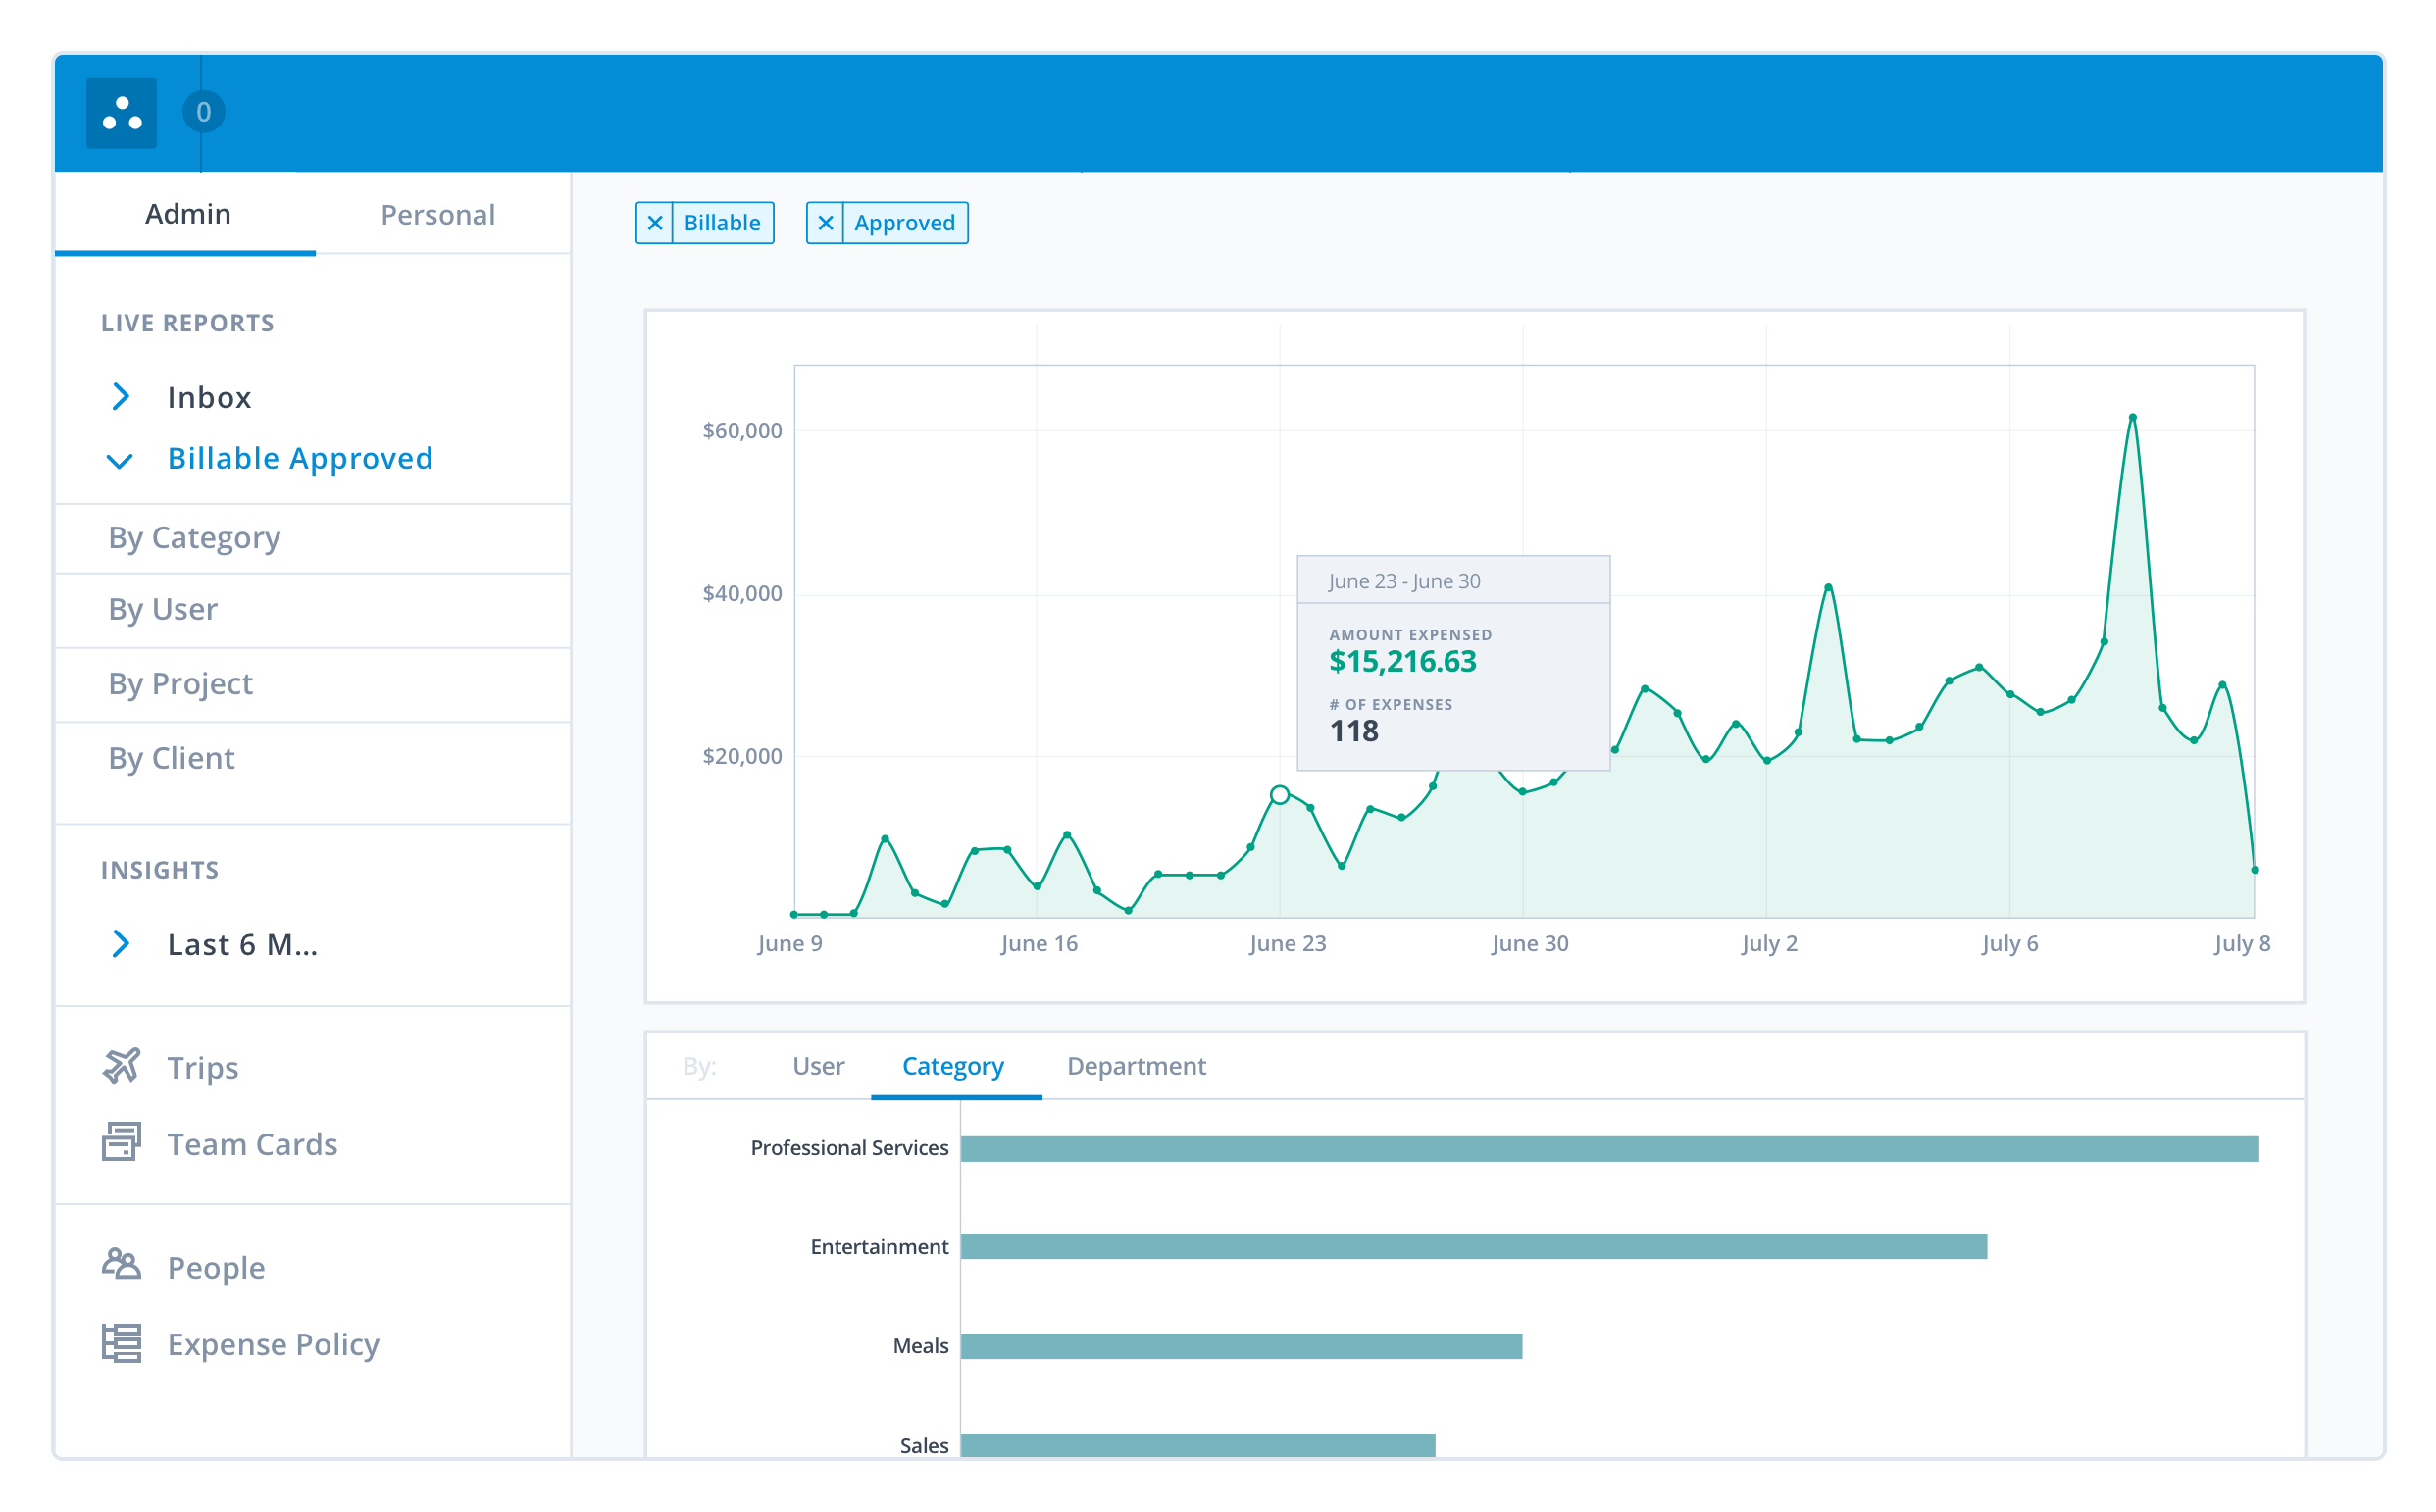Click the Team Cards icon
The image size is (2436, 1512).
pos(121,1142)
